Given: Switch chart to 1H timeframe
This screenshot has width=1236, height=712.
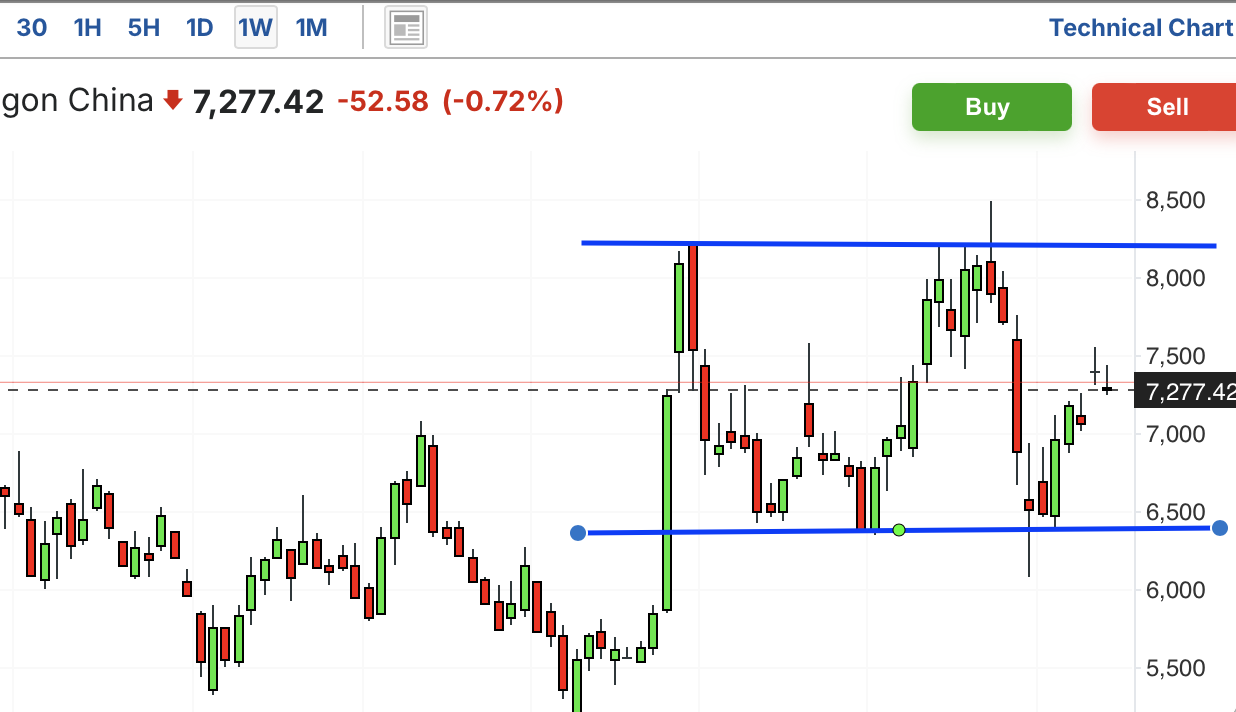Looking at the screenshot, I should coord(88,28).
